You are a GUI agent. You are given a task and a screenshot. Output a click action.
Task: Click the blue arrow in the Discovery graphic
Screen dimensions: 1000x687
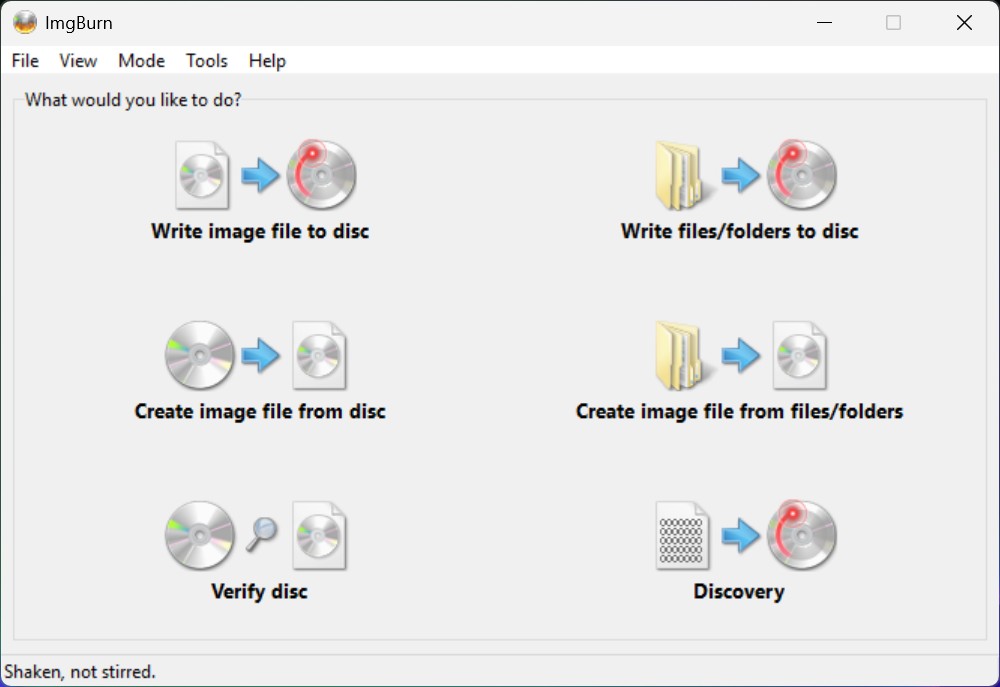(741, 535)
